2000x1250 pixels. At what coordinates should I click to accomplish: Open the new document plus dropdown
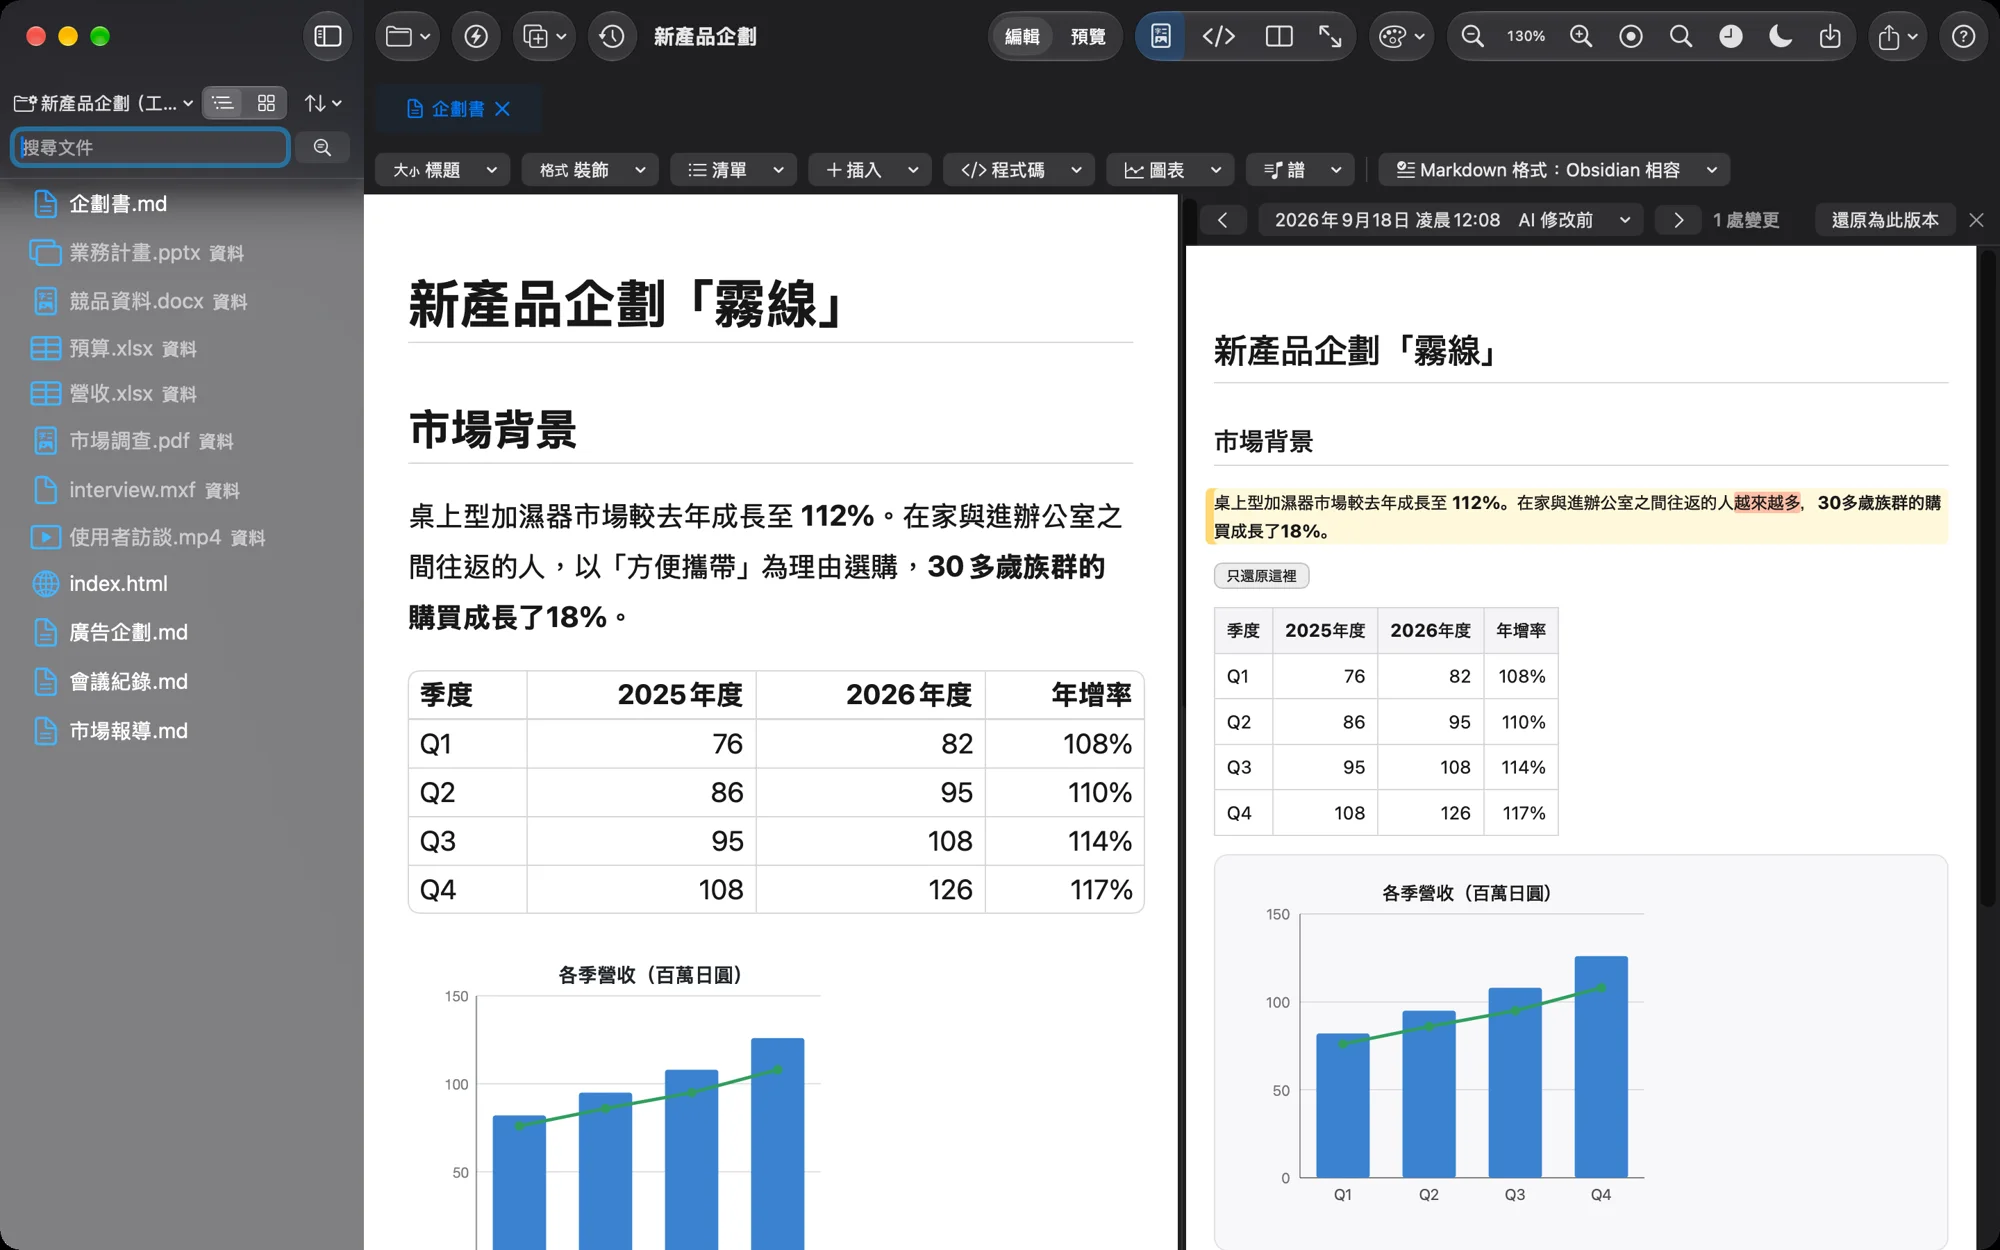[x=545, y=37]
